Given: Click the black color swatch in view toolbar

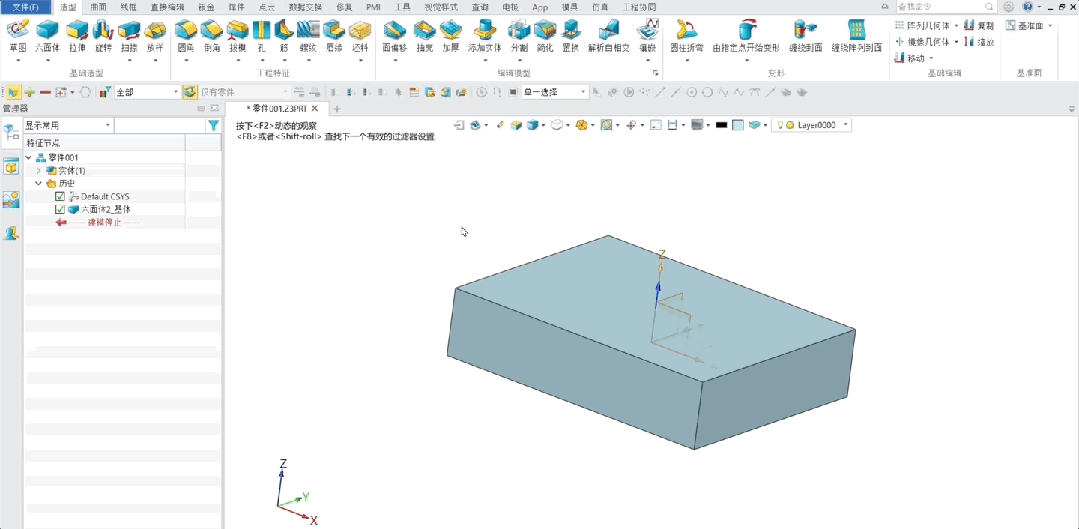Looking at the screenshot, I should tap(721, 125).
